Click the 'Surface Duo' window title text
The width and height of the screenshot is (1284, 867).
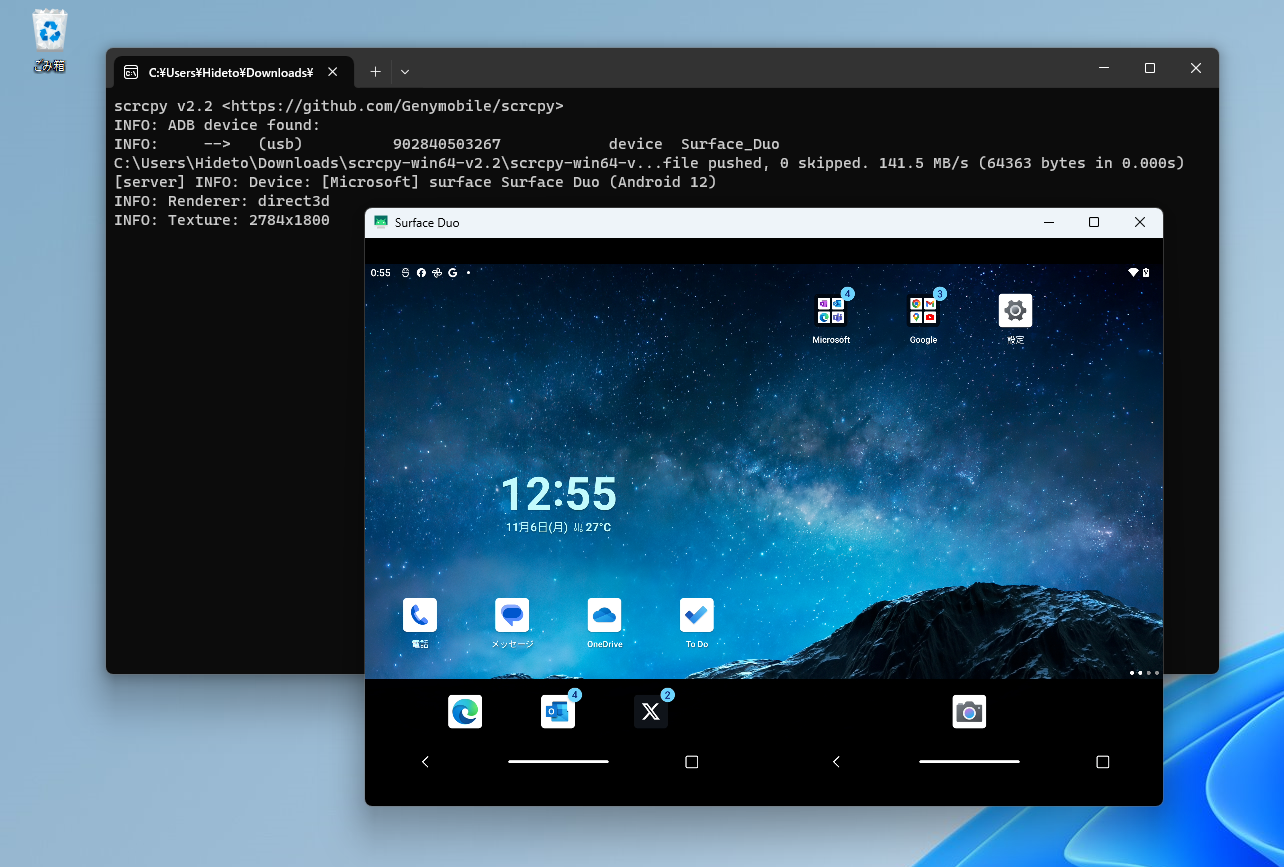[x=427, y=222]
